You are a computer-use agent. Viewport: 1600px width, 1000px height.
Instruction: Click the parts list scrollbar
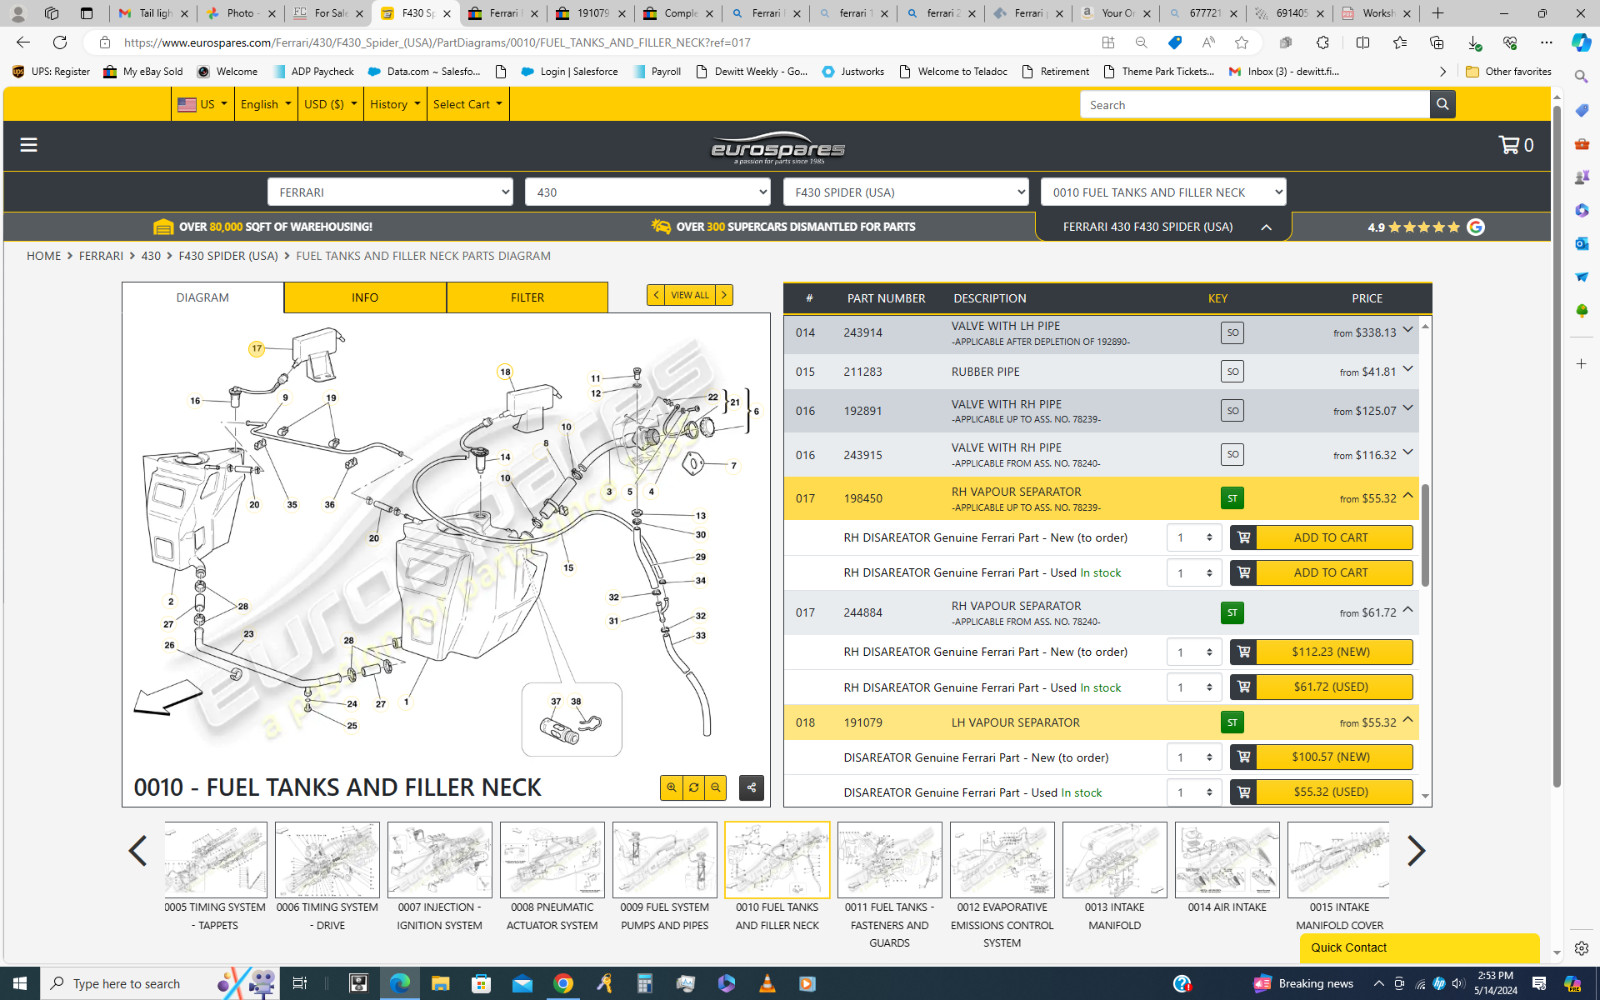(1425, 535)
